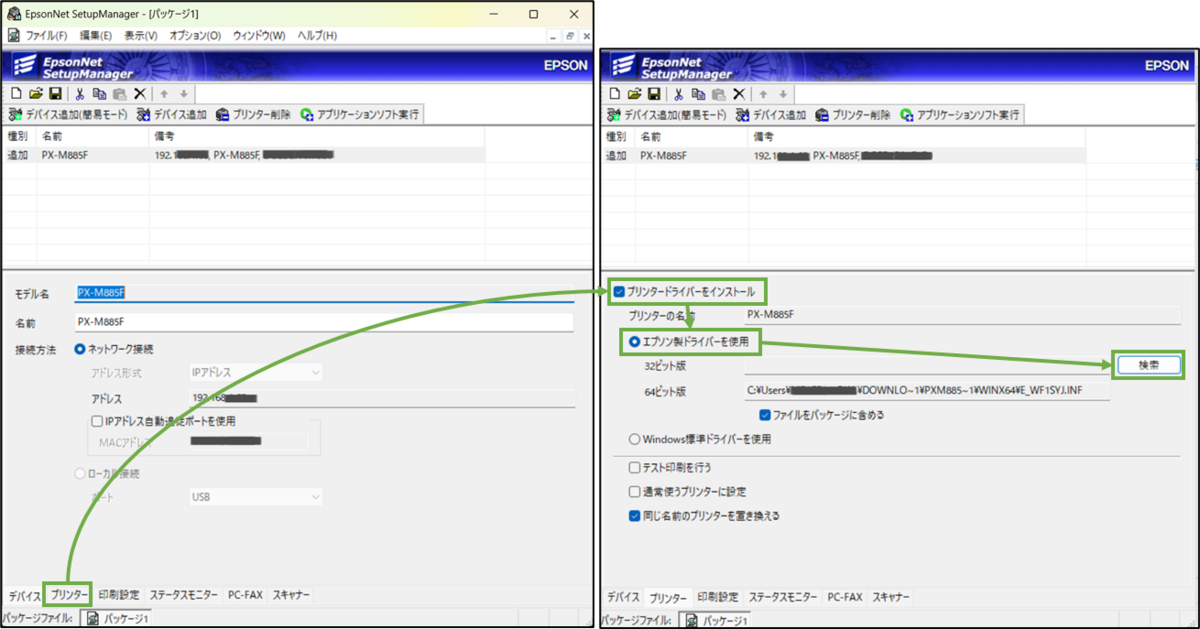Toggle 同じ名前のプリンターを置き換える checkbox
The width and height of the screenshot is (1200, 629).
click(x=634, y=516)
